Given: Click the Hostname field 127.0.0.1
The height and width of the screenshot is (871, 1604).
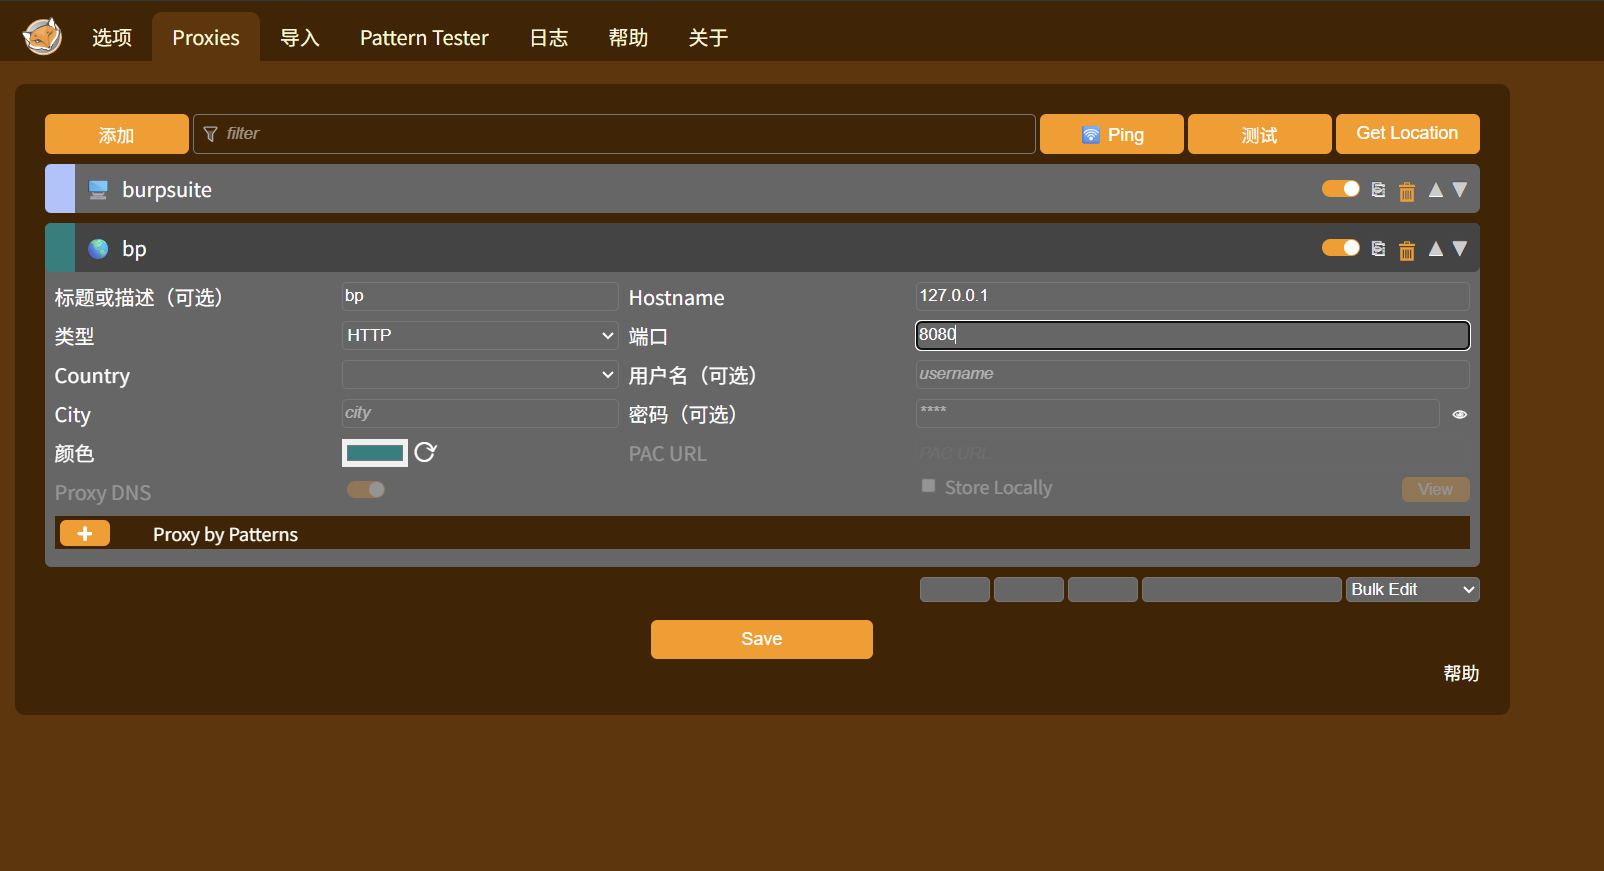Looking at the screenshot, I should click(x=1193, y=296).
